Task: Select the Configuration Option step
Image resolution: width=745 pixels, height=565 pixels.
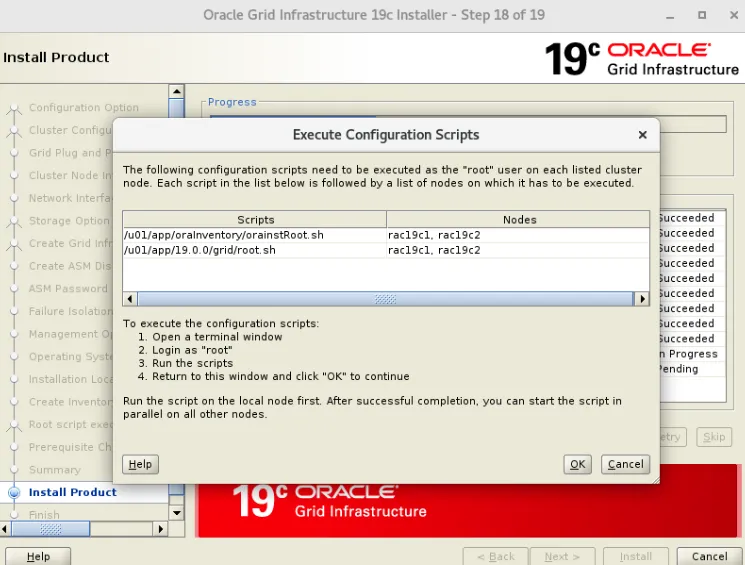Action: [x=84, y=108]
